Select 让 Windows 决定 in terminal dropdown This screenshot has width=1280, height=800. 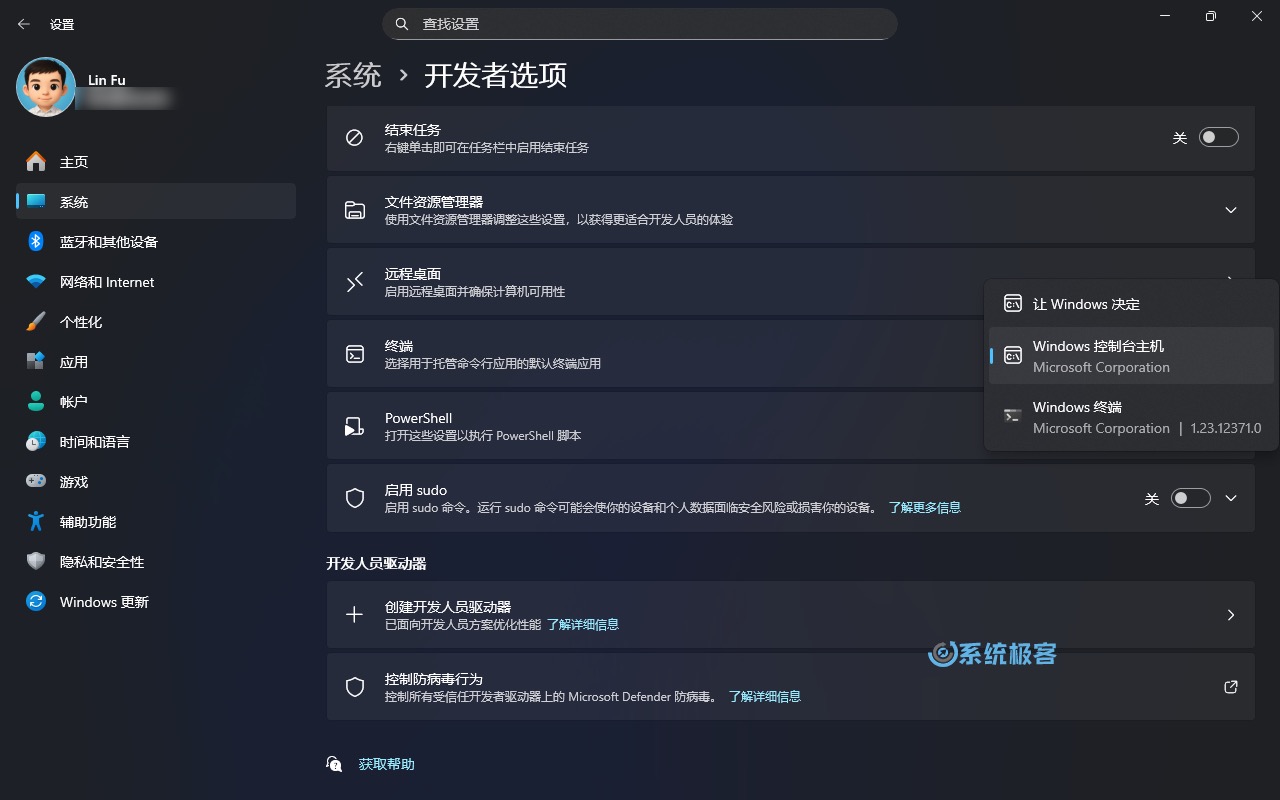[1131, 304]
